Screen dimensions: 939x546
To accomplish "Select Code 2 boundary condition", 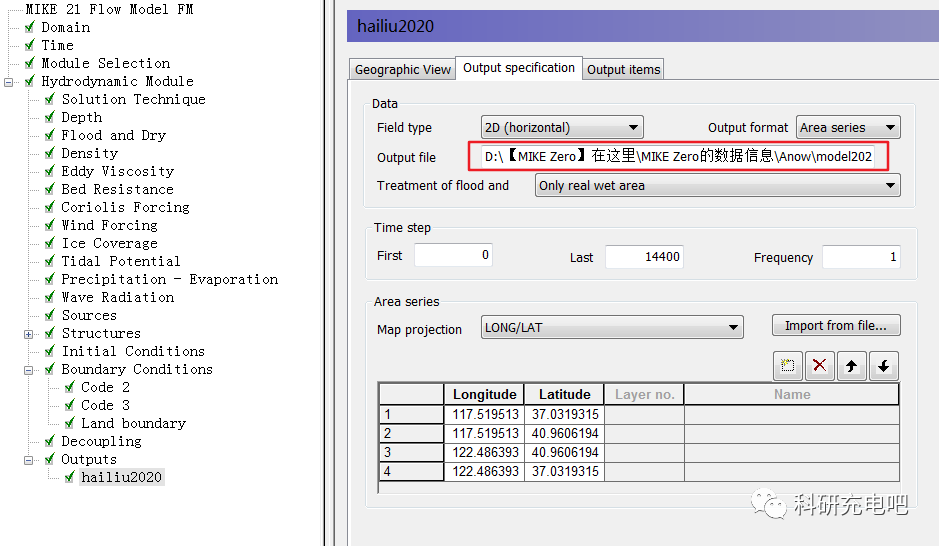I will [x=105, y=387].
